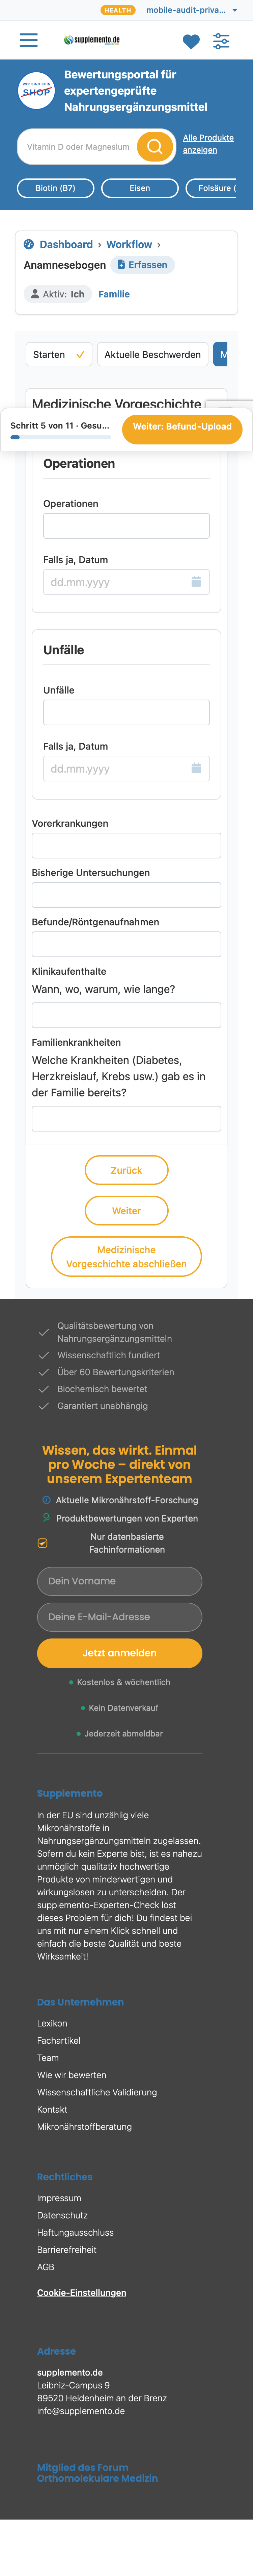Open filter settings sliders icon
The width and height of the screenshot is (253, 2576).
221,41
